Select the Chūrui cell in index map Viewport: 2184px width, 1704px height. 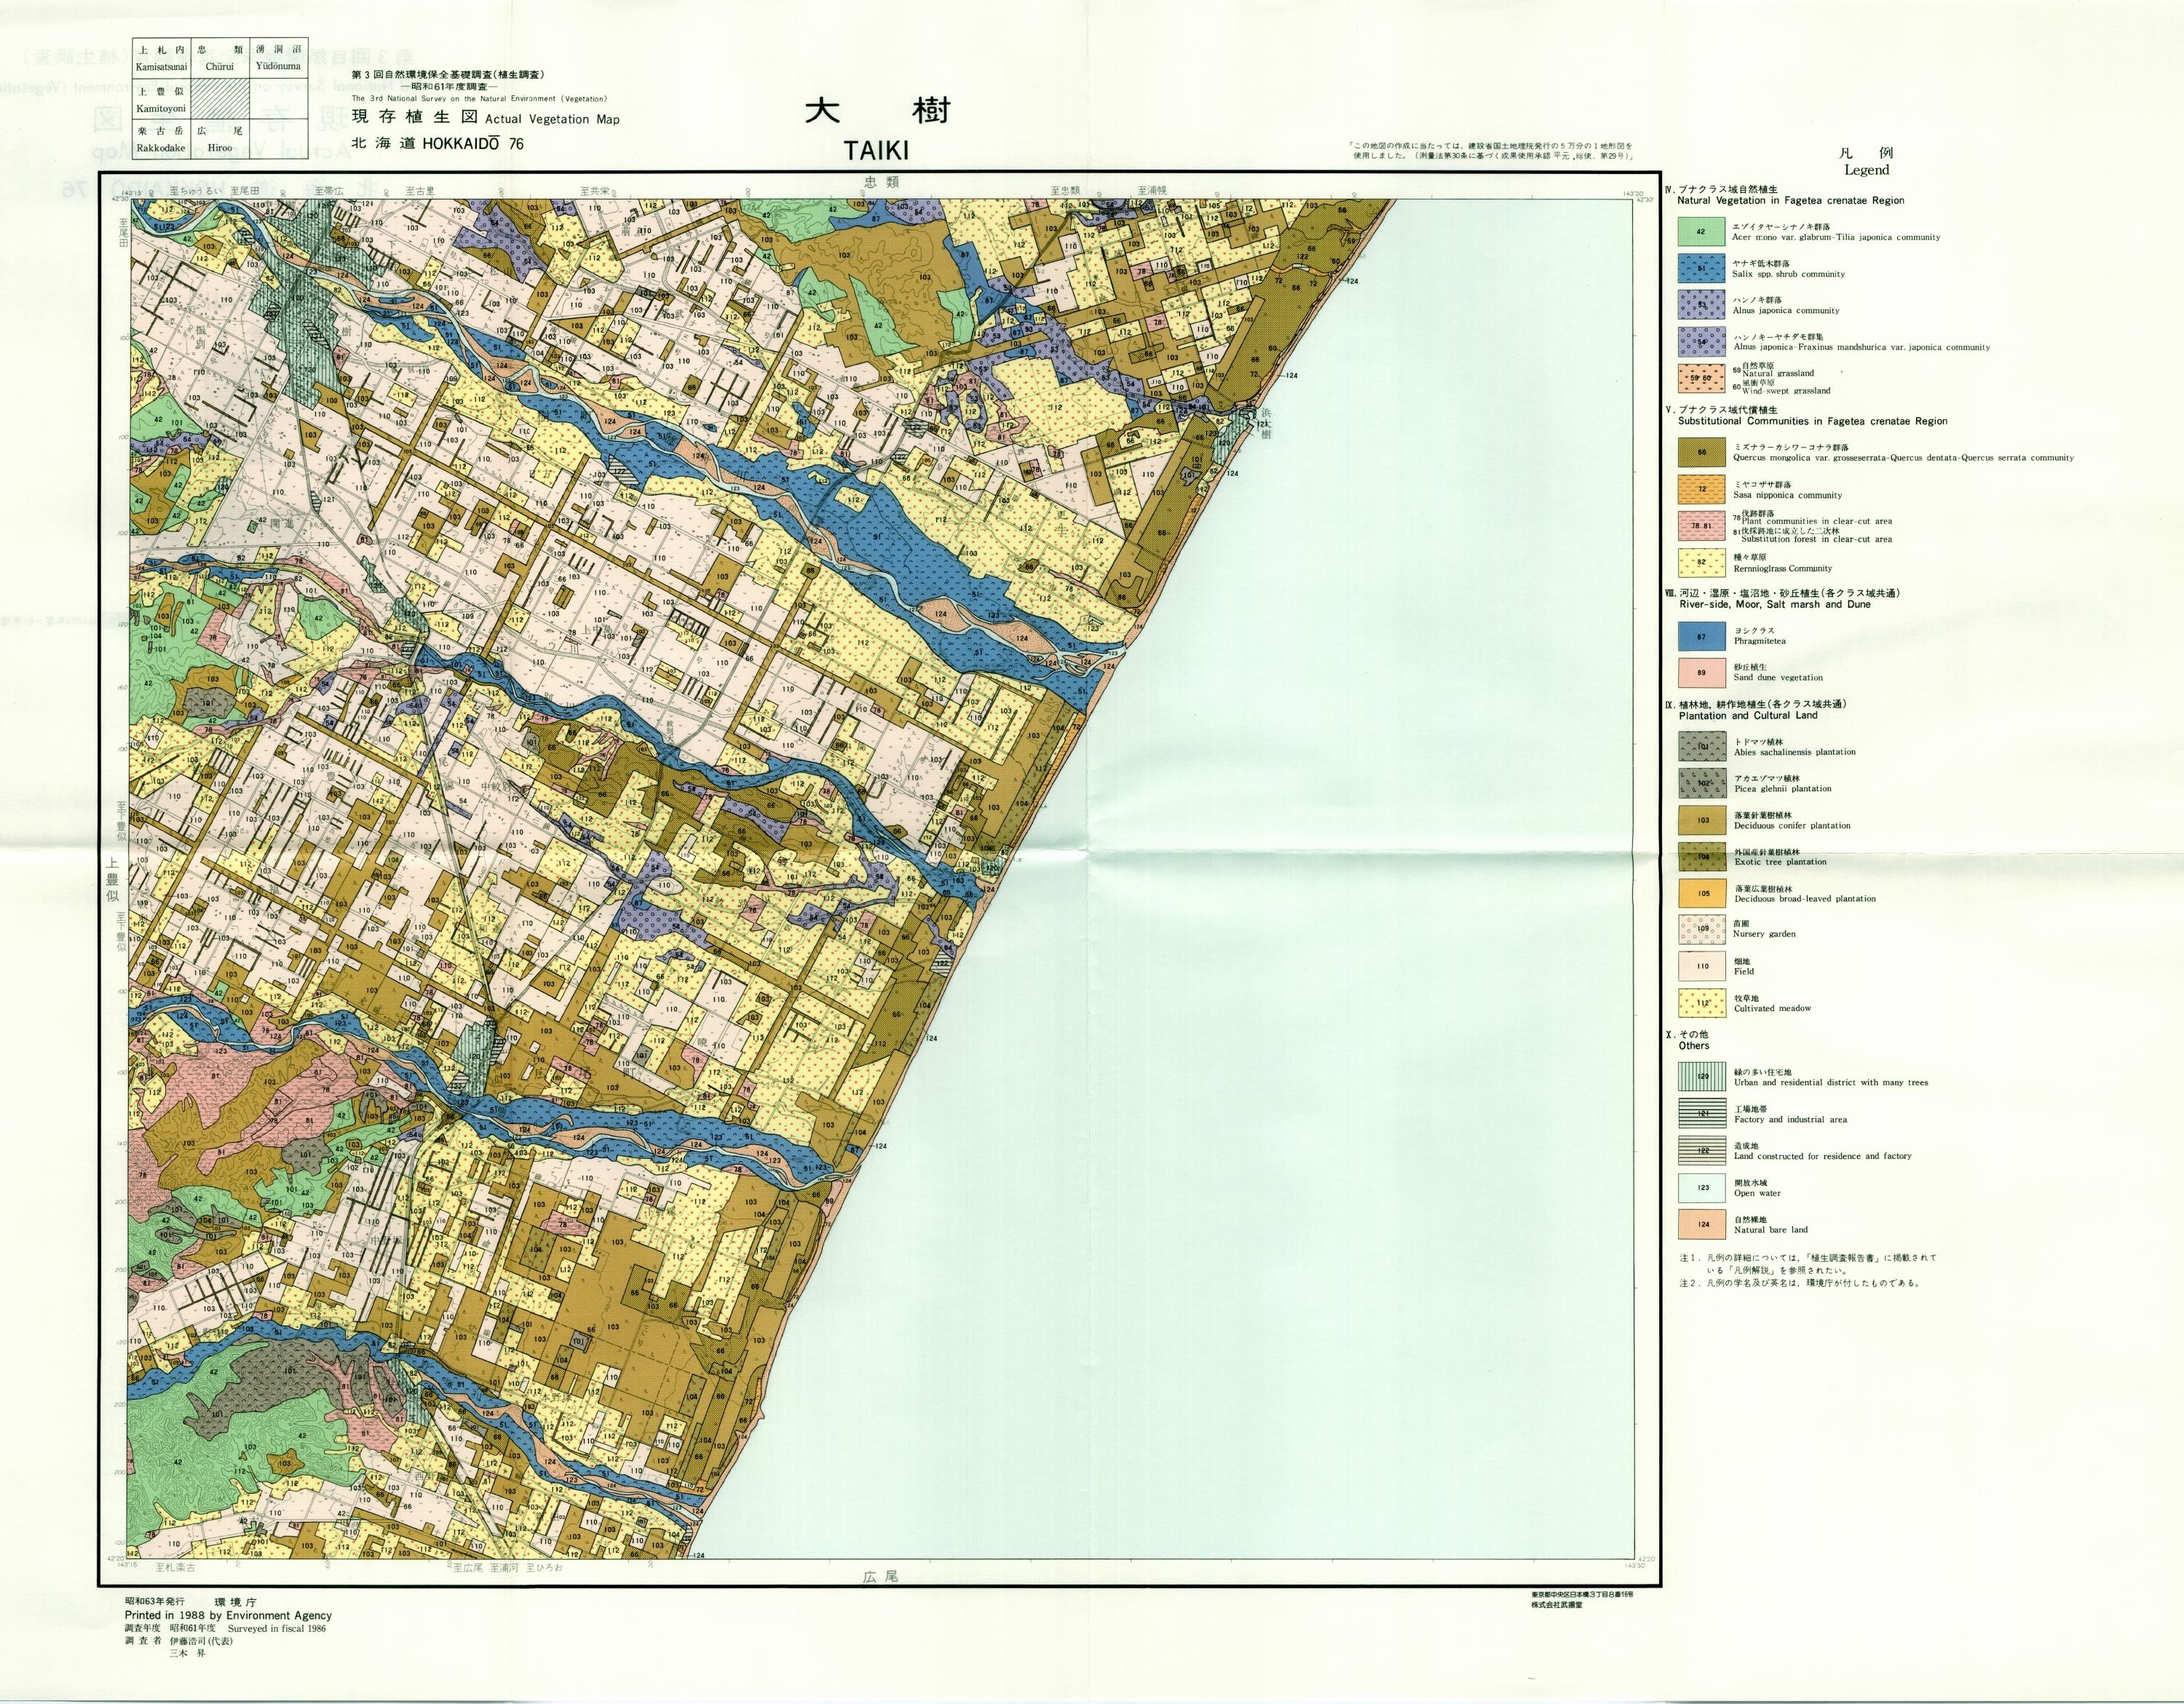(220, 58)
